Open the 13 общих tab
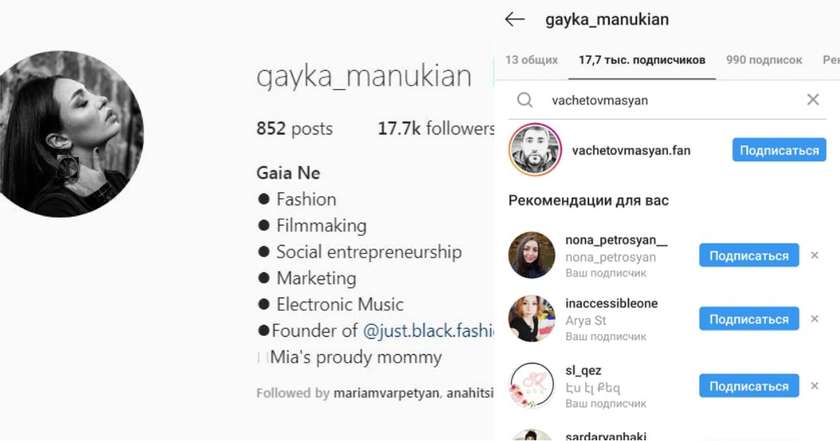The width and height of the screenshot is (840, 441). pyautogui.click(x=531, y=60)
